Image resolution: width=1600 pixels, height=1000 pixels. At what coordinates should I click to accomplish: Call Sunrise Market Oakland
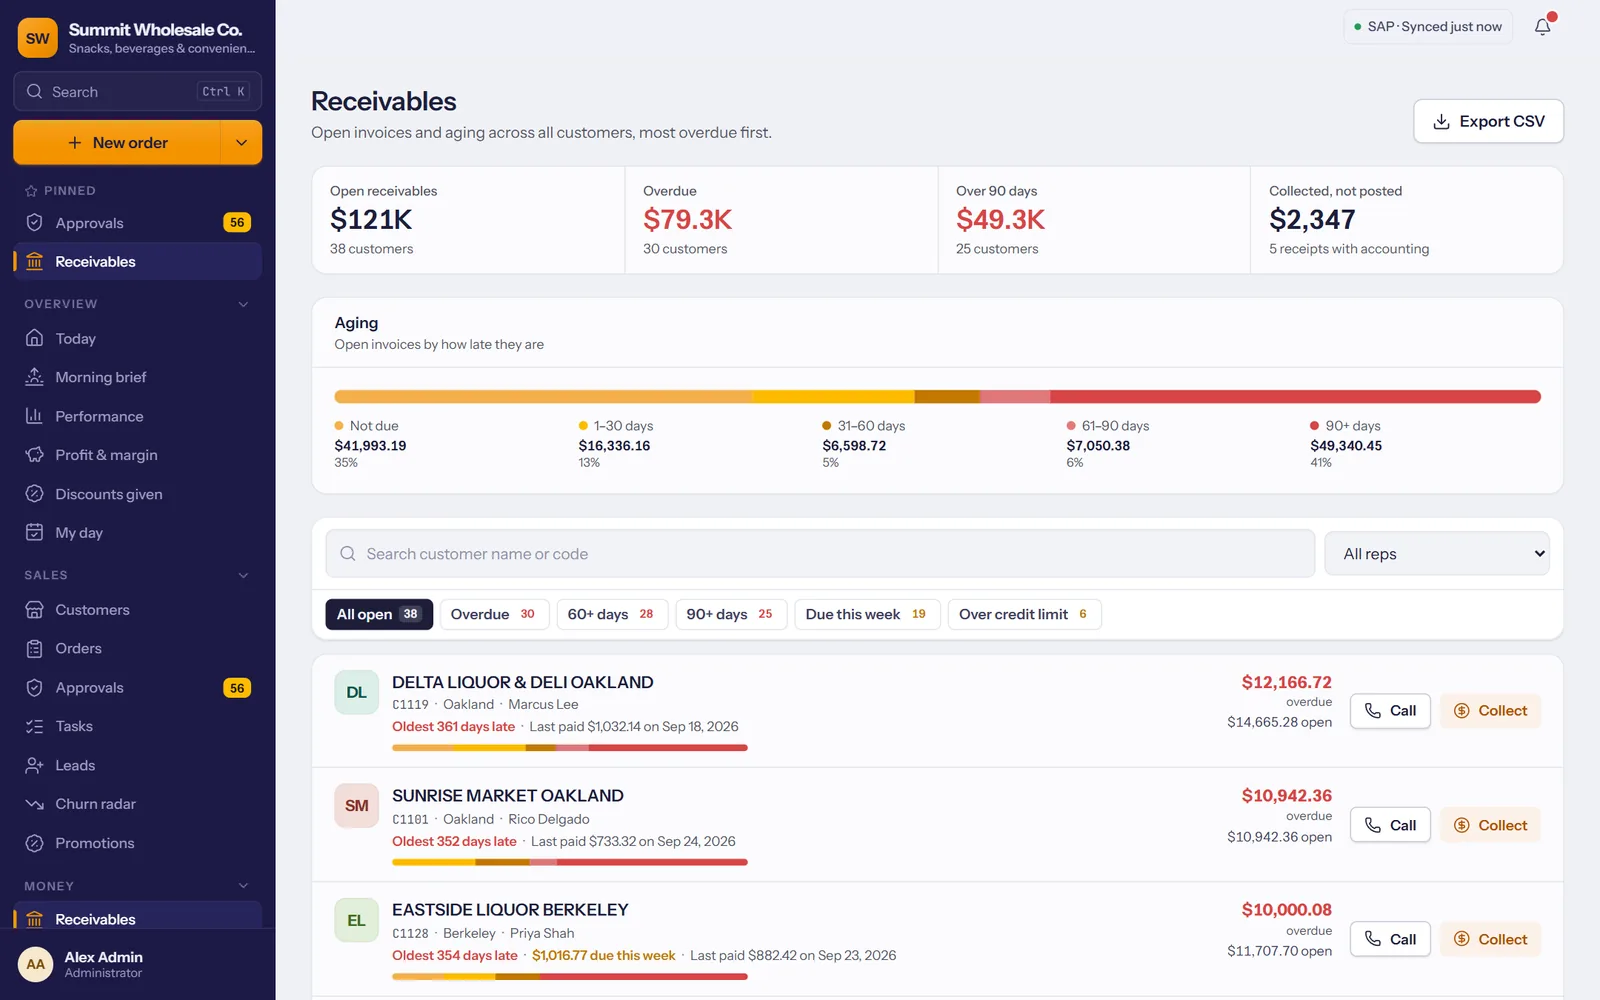click(x=1390, y=825)
